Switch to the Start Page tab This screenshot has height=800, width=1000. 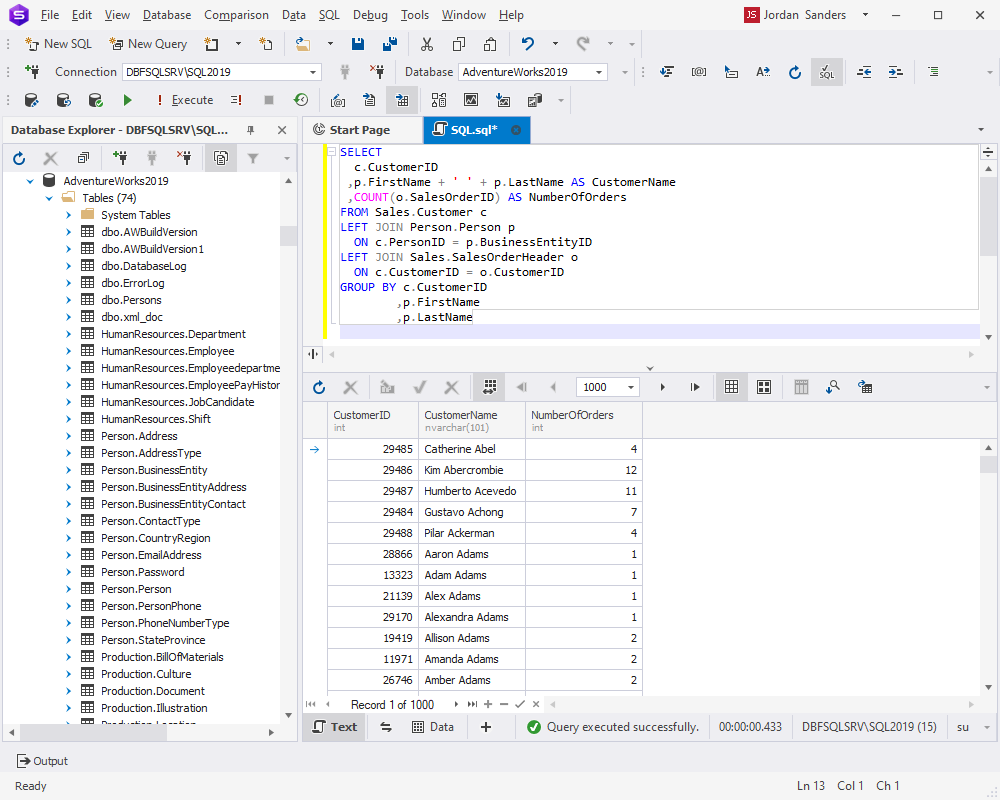(359, 130)
